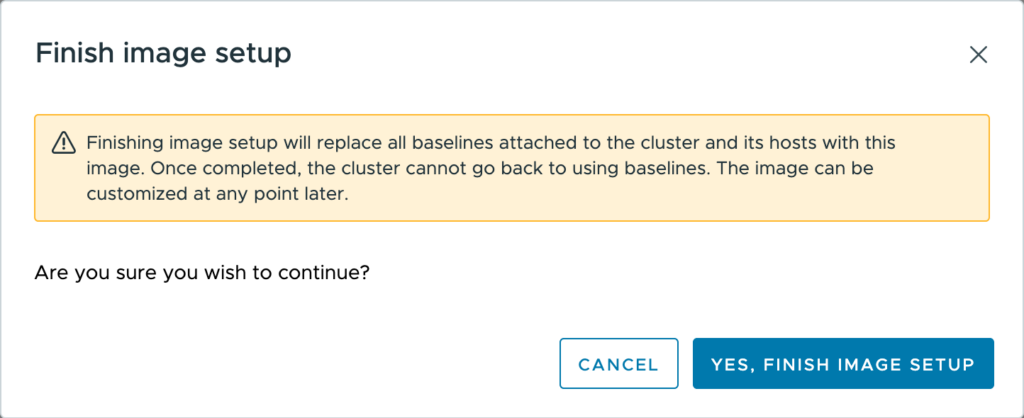Click the word 'Finish' in the dialog title

click(x=70, y=54)
